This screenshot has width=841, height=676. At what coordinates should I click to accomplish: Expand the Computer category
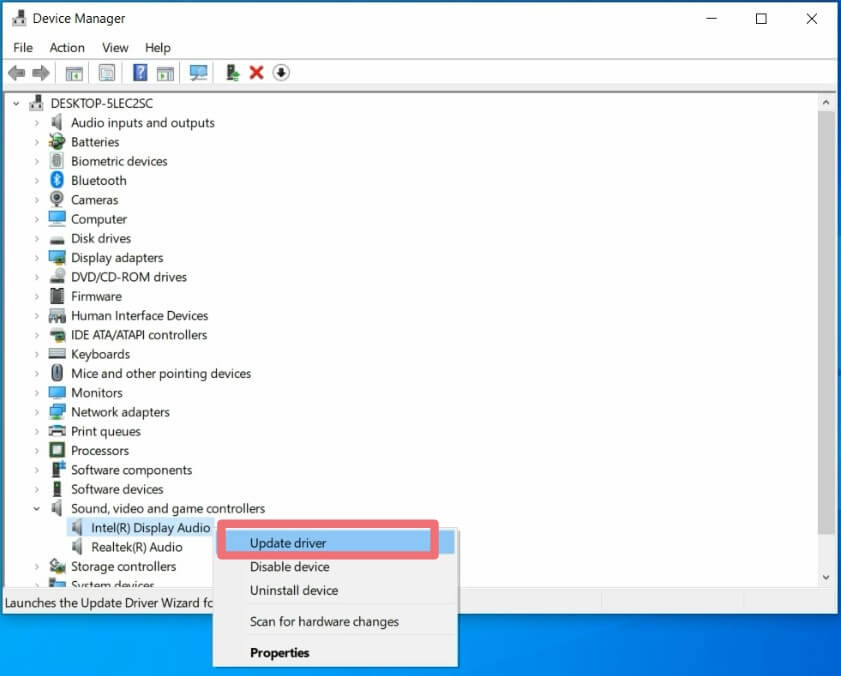click(36, 219)
